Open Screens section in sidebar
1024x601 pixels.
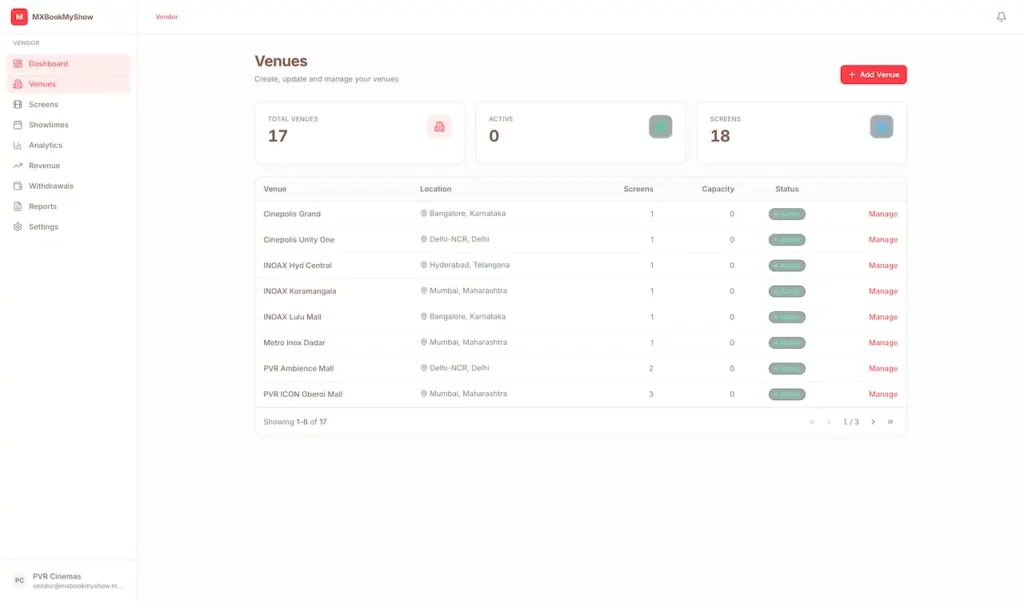[69, 105]
